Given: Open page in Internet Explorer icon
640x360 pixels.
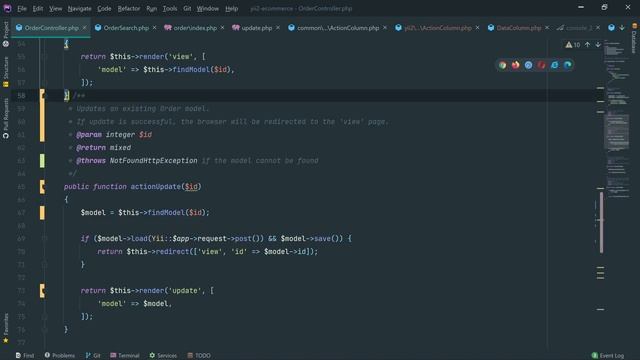Looking at the screenshot, I should [x=555, y=65].
